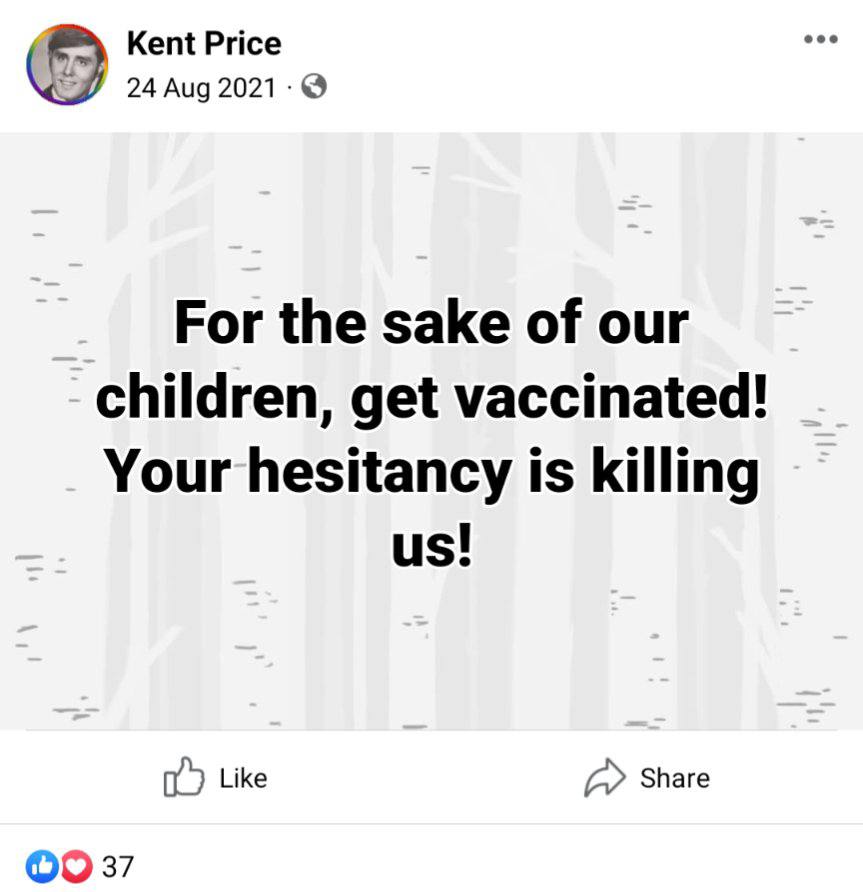Open the Kent Price profile name link

[x=204, y=43]
